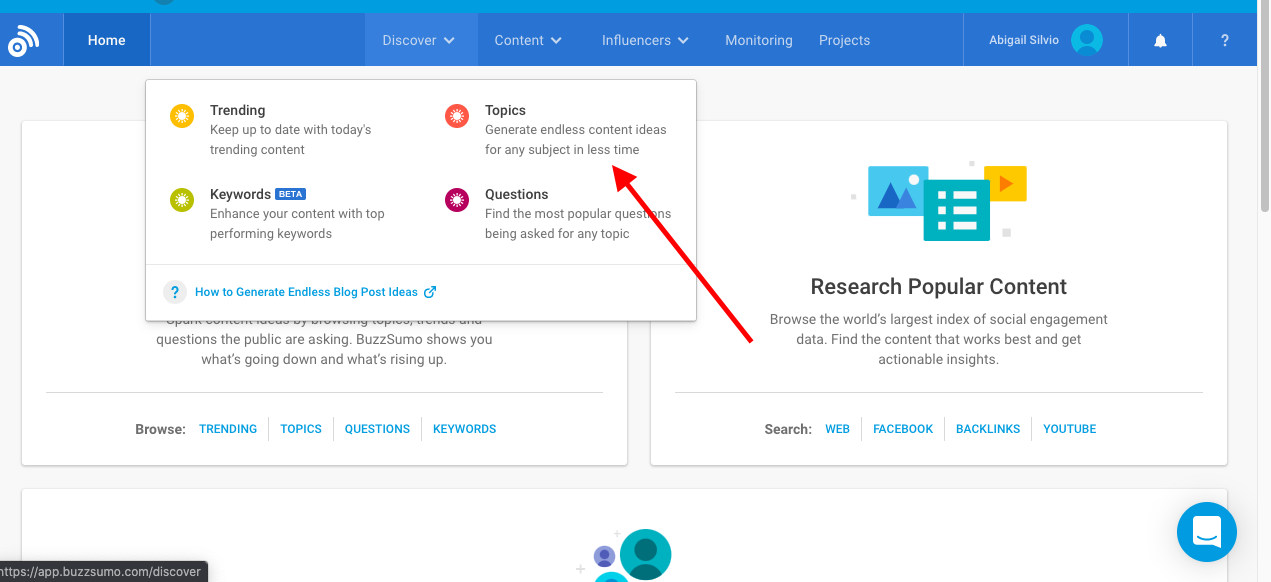Search YOUTUBE link
This screenshot has height=582, width=1271.
(1069, 429)
